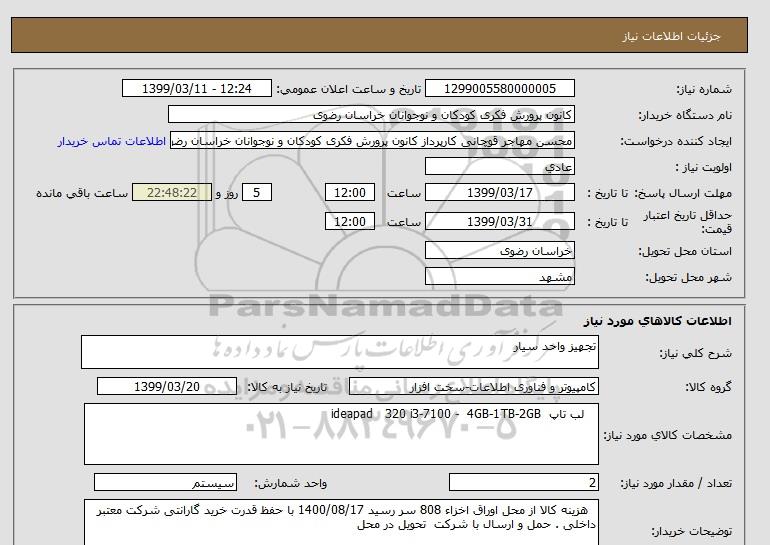Screen dimensions: 770x545
Task: Click the label تاریخ نیاز به کالا
Action: click(x=287, y=387)
